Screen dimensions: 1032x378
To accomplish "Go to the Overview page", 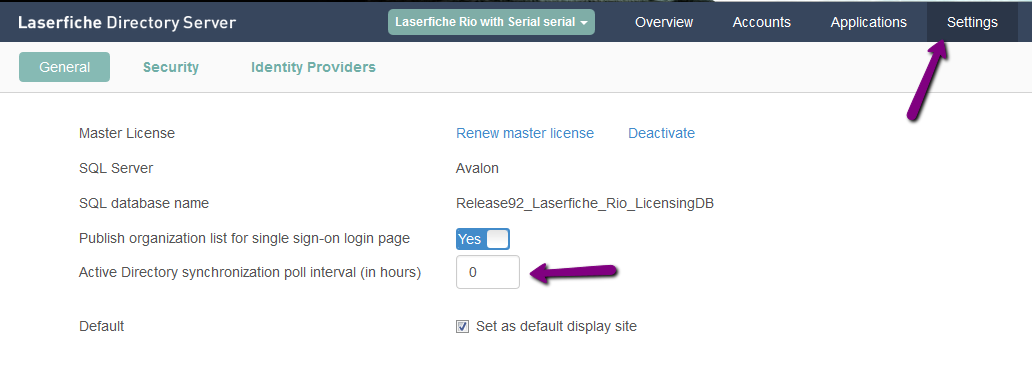I will tap(663, 22).
